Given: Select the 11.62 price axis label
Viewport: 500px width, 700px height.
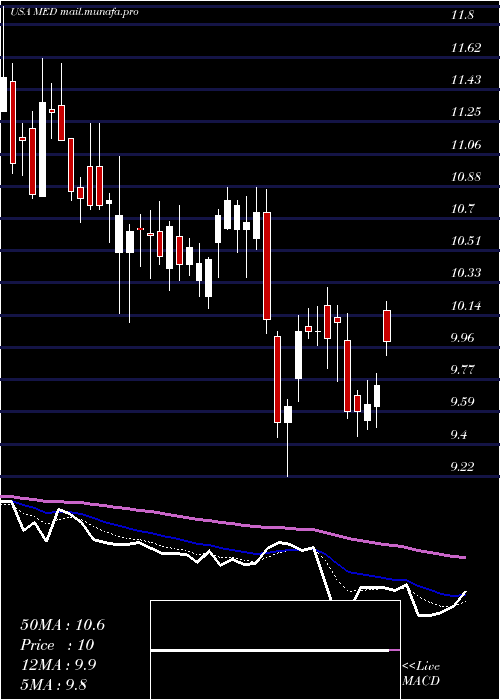Looking at the screenshot, I should click(x=466, y=48).
